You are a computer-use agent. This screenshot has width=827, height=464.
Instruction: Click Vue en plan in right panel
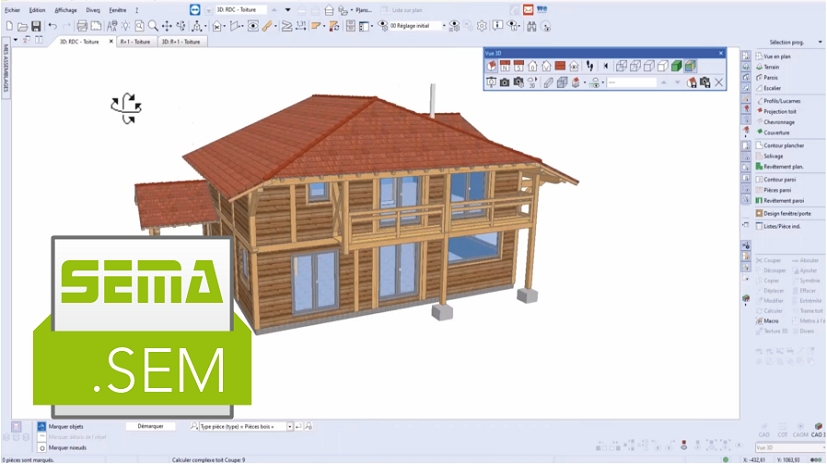pos(777,56)
